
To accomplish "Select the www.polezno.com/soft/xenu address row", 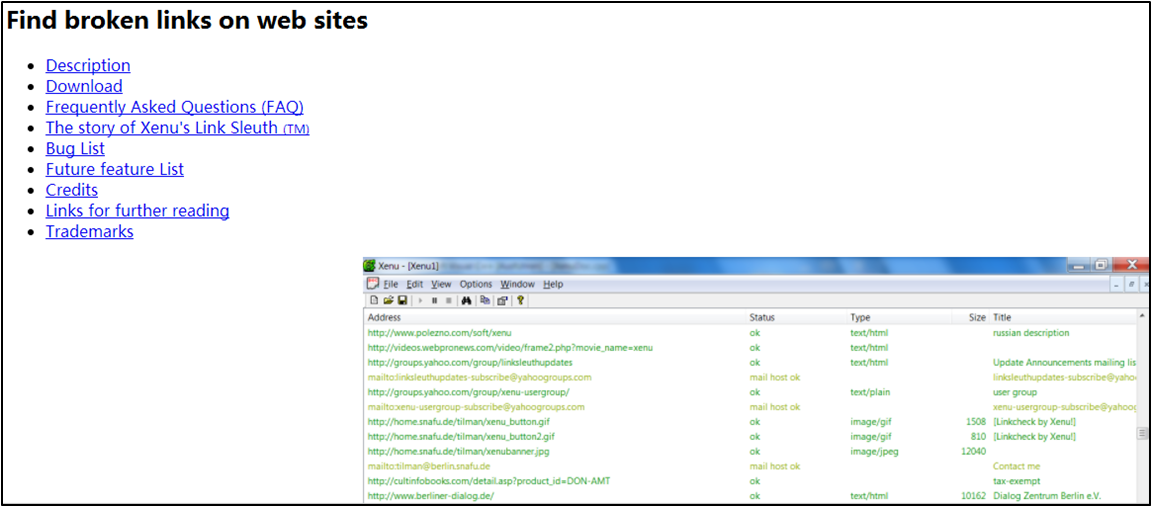I will (425, 333).
